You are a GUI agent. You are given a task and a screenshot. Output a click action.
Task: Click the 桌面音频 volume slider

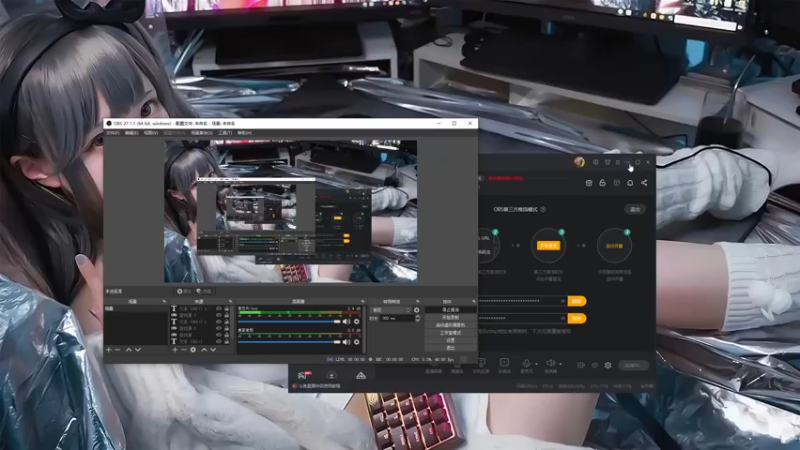(289, 342)
